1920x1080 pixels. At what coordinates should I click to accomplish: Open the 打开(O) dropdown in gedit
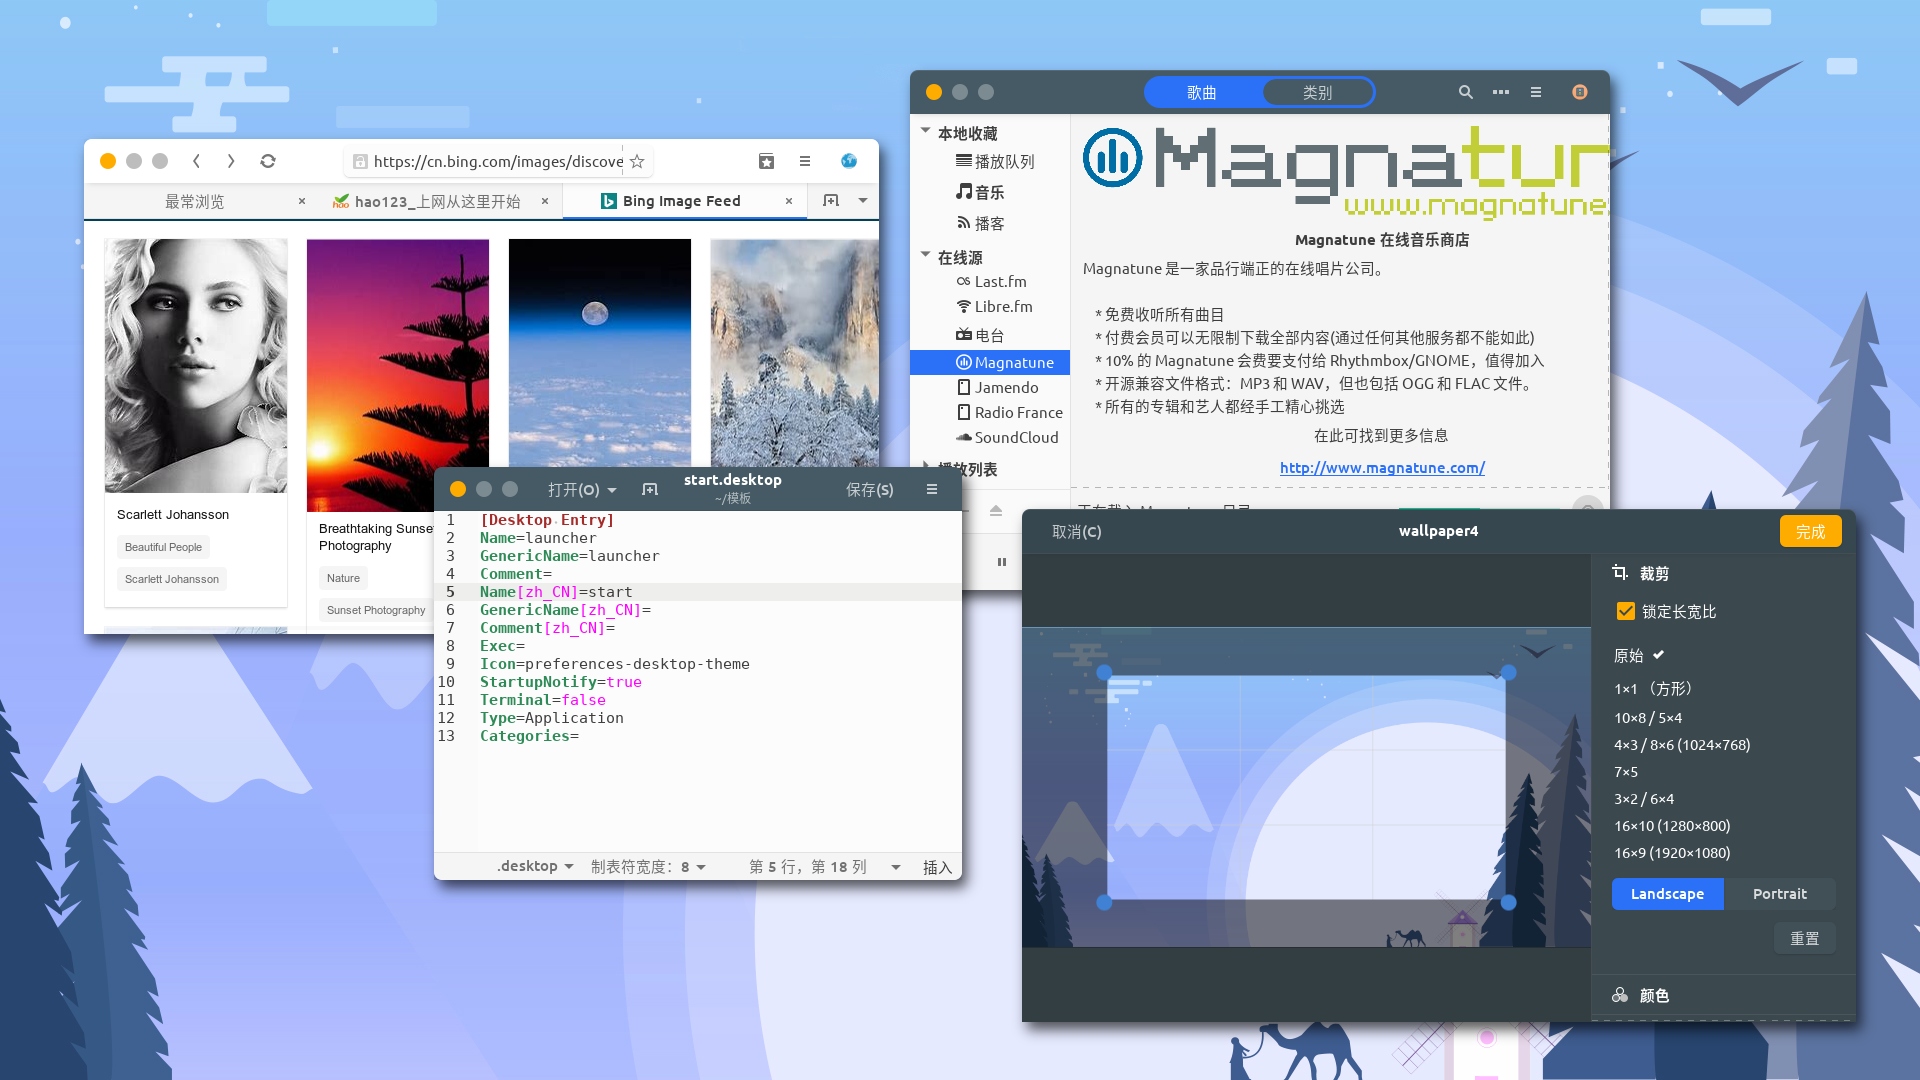pos(582,490)
